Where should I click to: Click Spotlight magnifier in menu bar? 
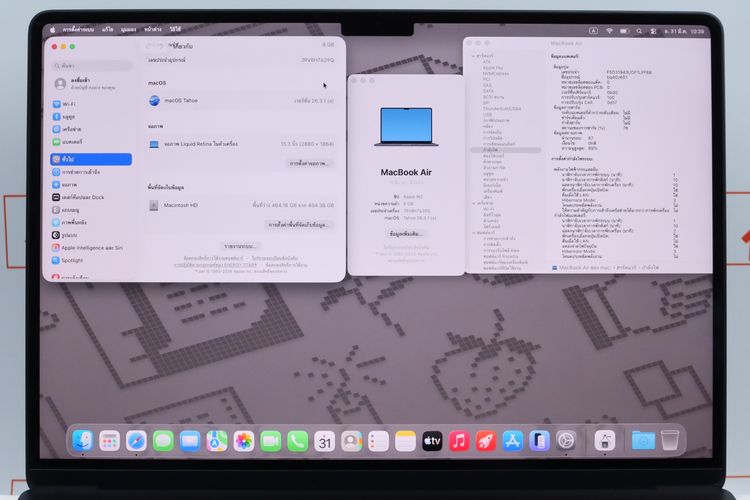[x=639, y=31]
